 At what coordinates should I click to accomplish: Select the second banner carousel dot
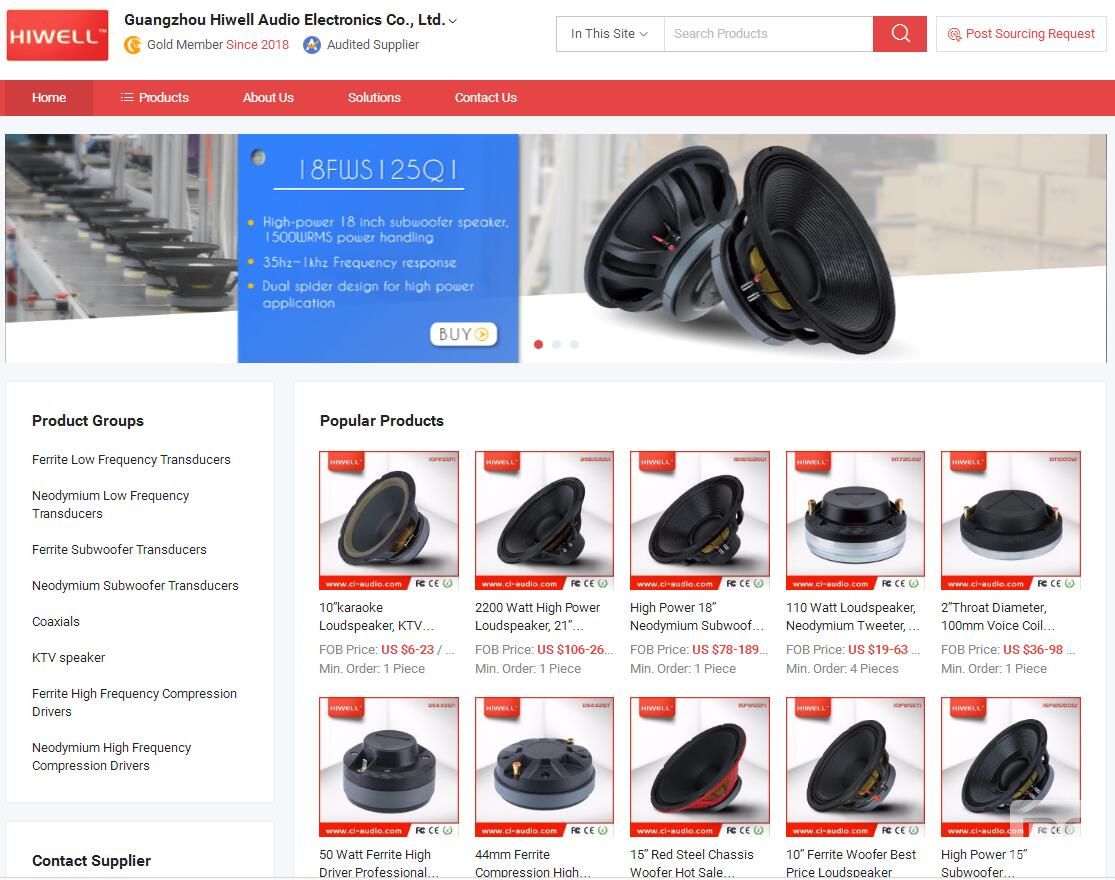556,344
